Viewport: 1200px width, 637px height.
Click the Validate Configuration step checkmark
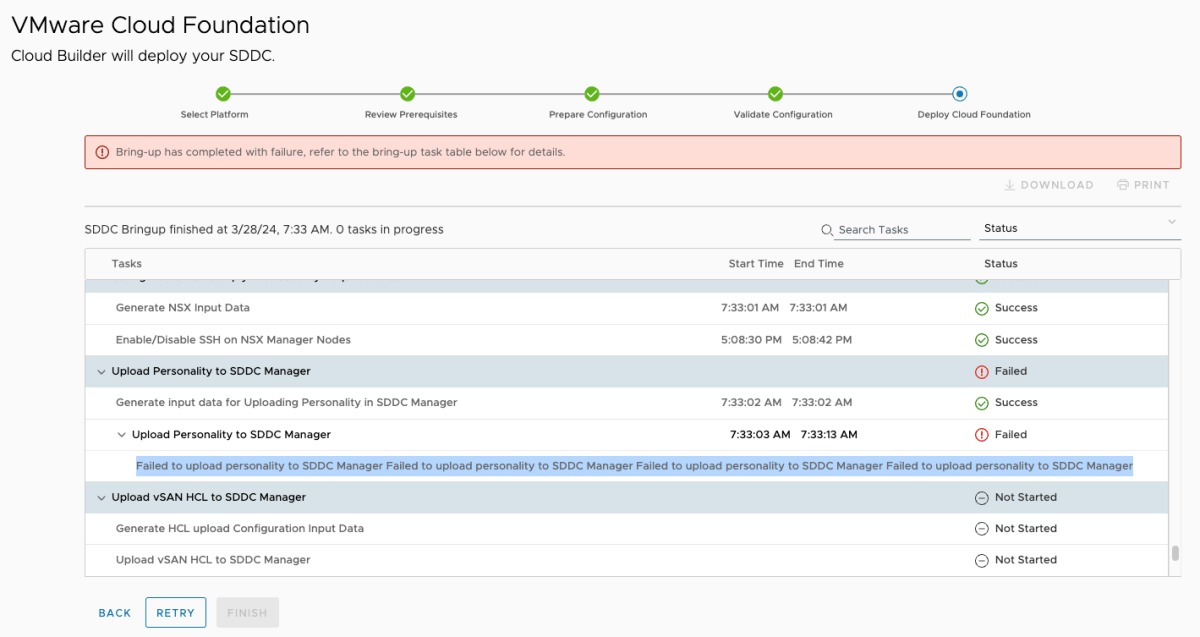click(x=775, y=94)
